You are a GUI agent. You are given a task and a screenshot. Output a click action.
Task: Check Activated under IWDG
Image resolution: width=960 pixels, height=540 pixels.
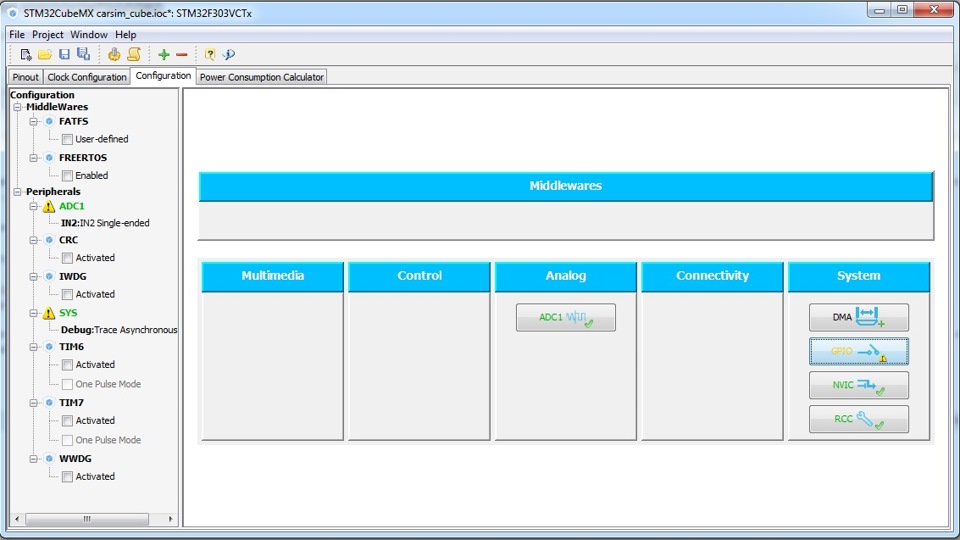click(x=67, y=294)
